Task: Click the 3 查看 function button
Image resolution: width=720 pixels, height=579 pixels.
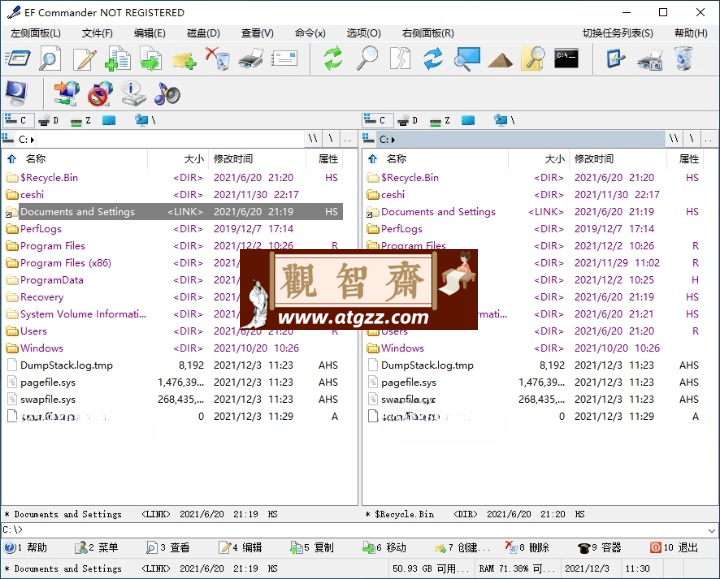Action: (168, 547)
